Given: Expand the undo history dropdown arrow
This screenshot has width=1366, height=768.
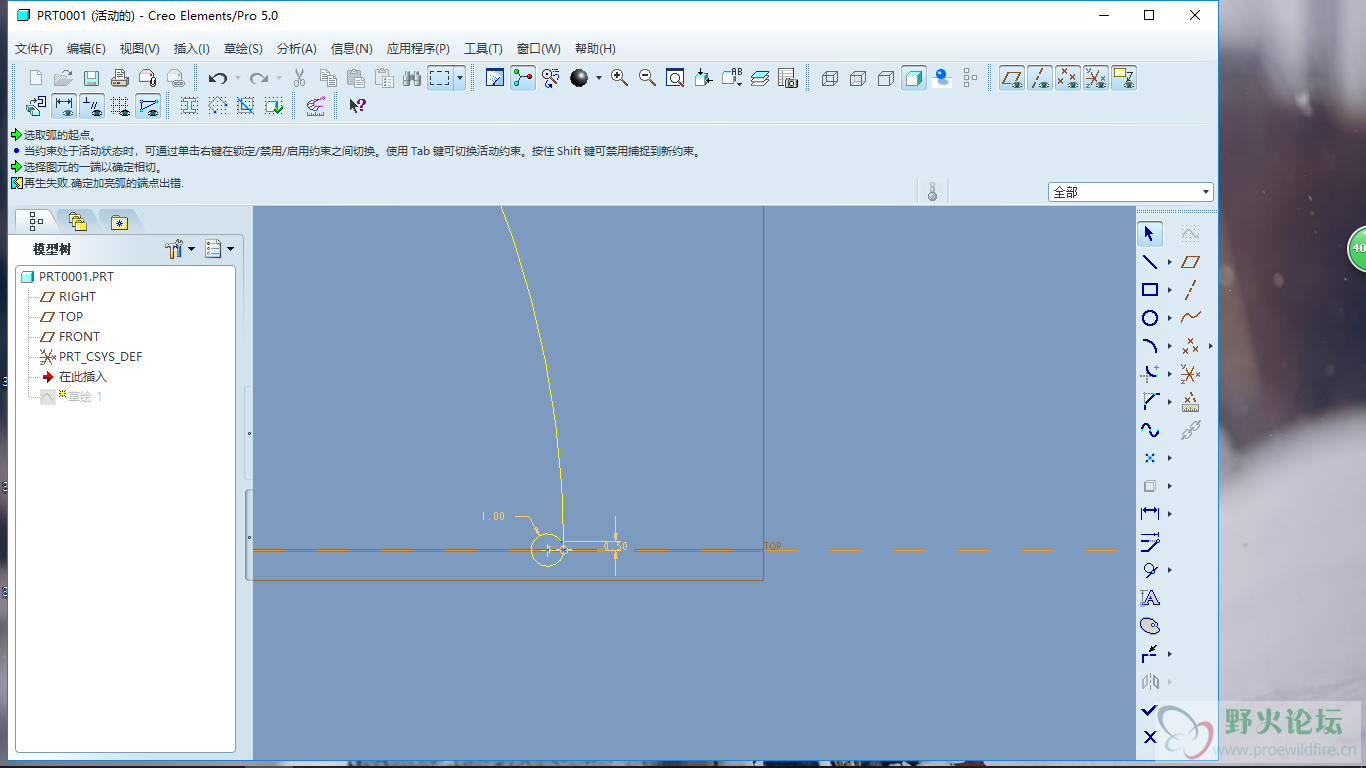Looking at the screenshot, I should click(237, 78).
